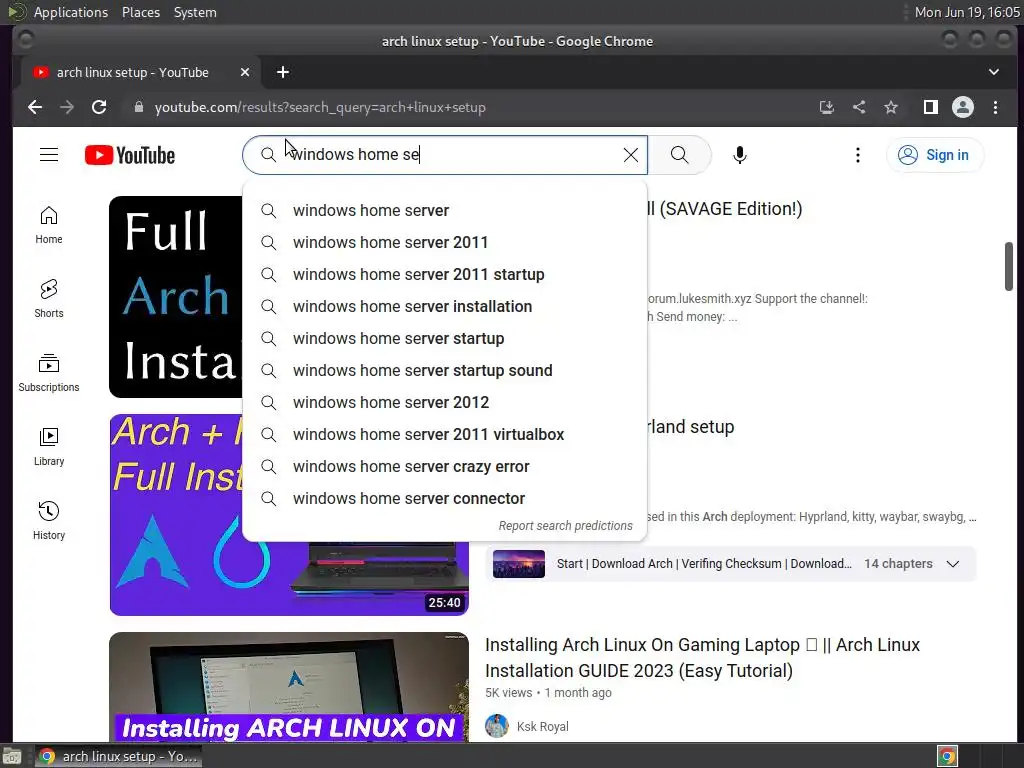Open History in the sidebar
Image resolution: width=1024 pixels, height=768 pixels.
click(x=49, y=520)
